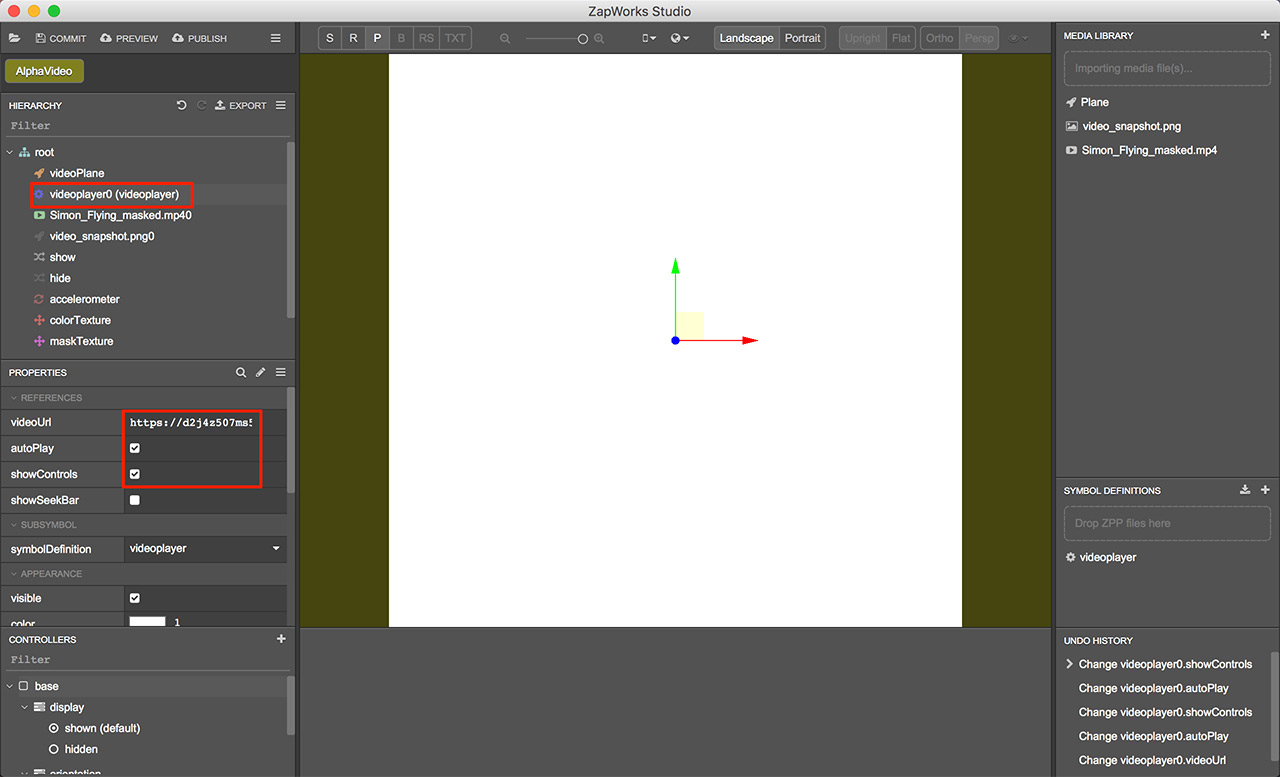Toggle the autoPlay checkbox
This screenshot has height=777, width=1280.
pos(135,448)
